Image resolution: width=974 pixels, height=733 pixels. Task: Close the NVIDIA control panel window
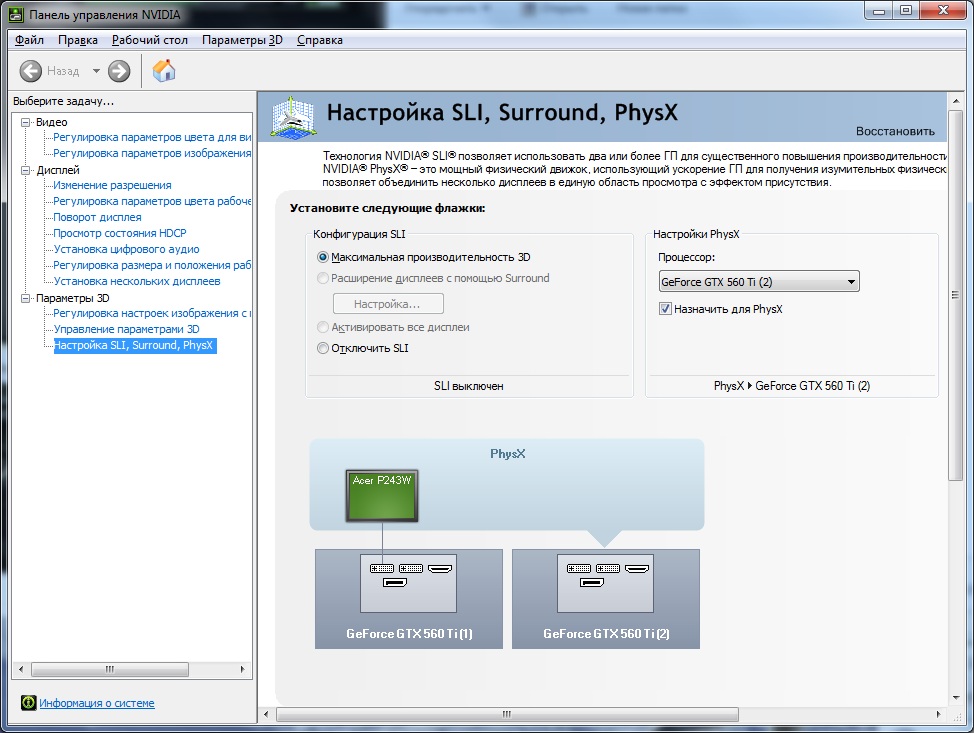[943, 11]
